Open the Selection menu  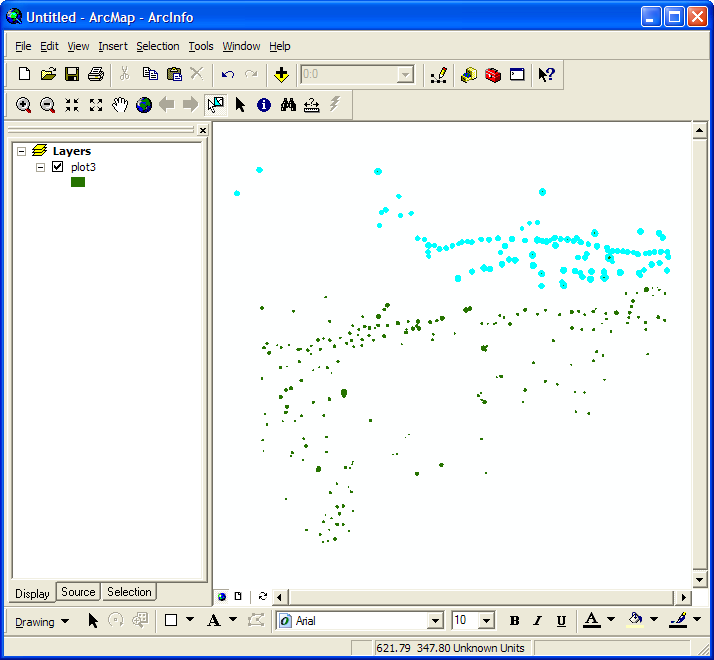pos(158,46)
